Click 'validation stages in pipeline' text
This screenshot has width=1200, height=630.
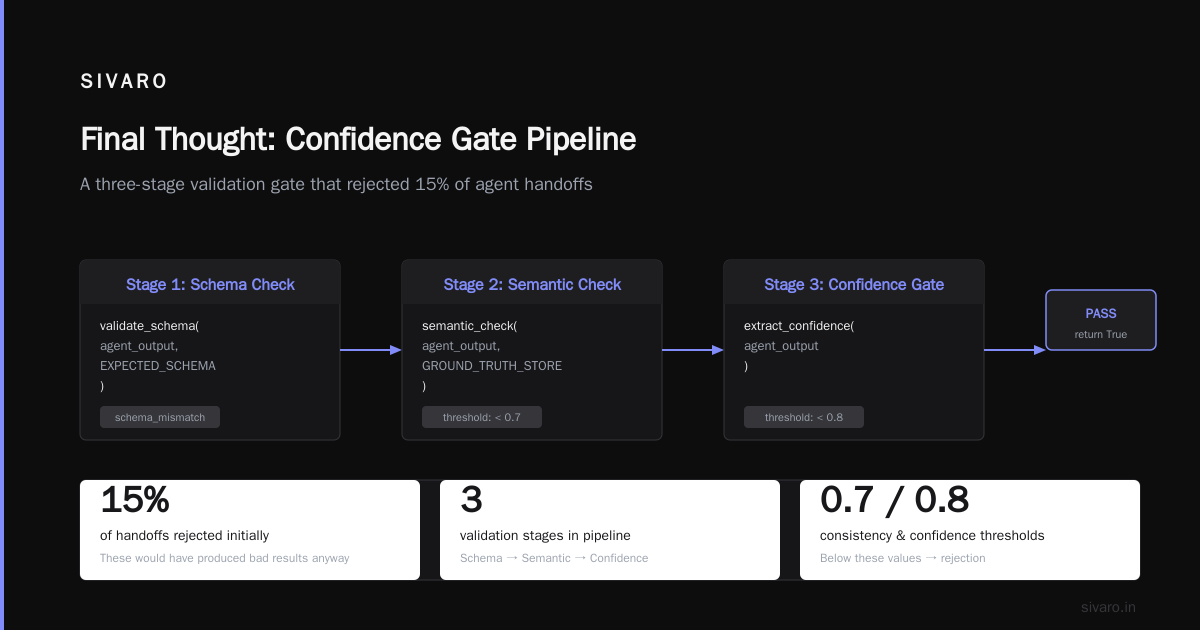[545, 536]
